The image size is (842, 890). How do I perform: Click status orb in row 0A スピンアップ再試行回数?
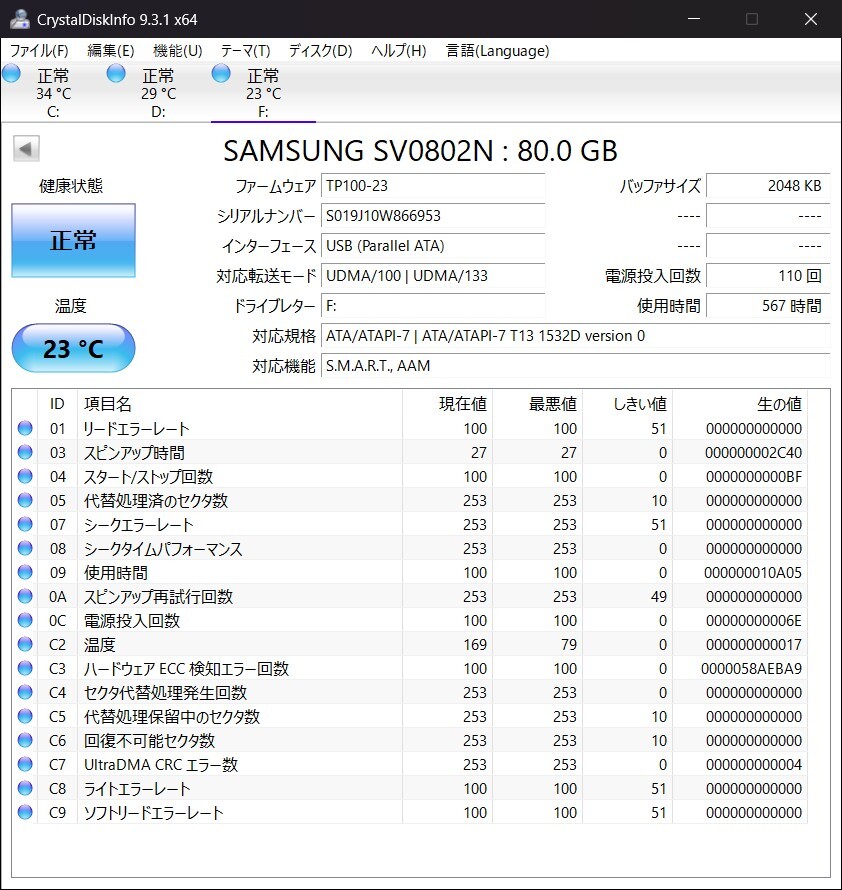25,596
